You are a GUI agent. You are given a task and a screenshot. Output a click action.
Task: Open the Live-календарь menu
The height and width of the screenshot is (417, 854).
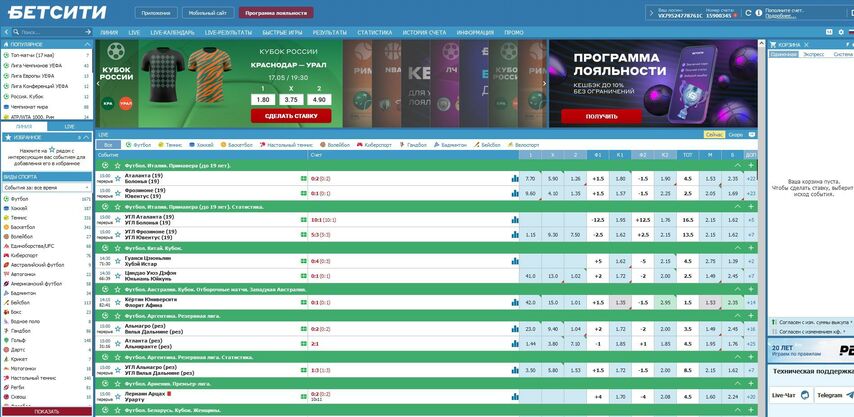[172, 33]
